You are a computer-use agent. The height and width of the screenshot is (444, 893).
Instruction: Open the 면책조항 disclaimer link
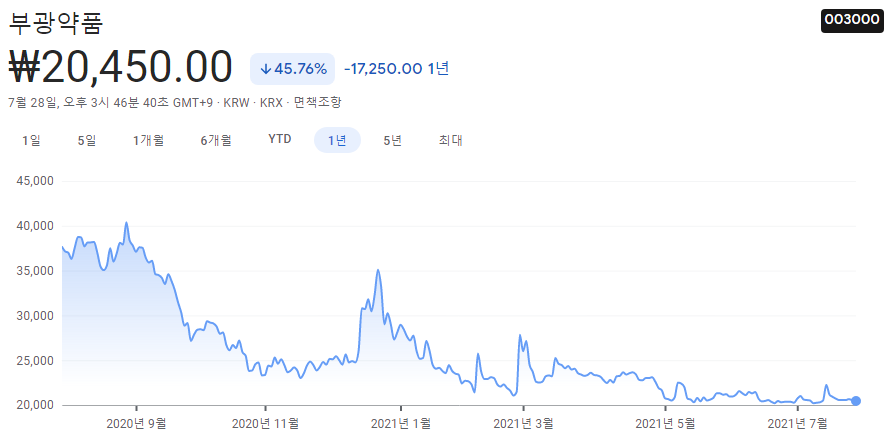(x=317, y=103)
